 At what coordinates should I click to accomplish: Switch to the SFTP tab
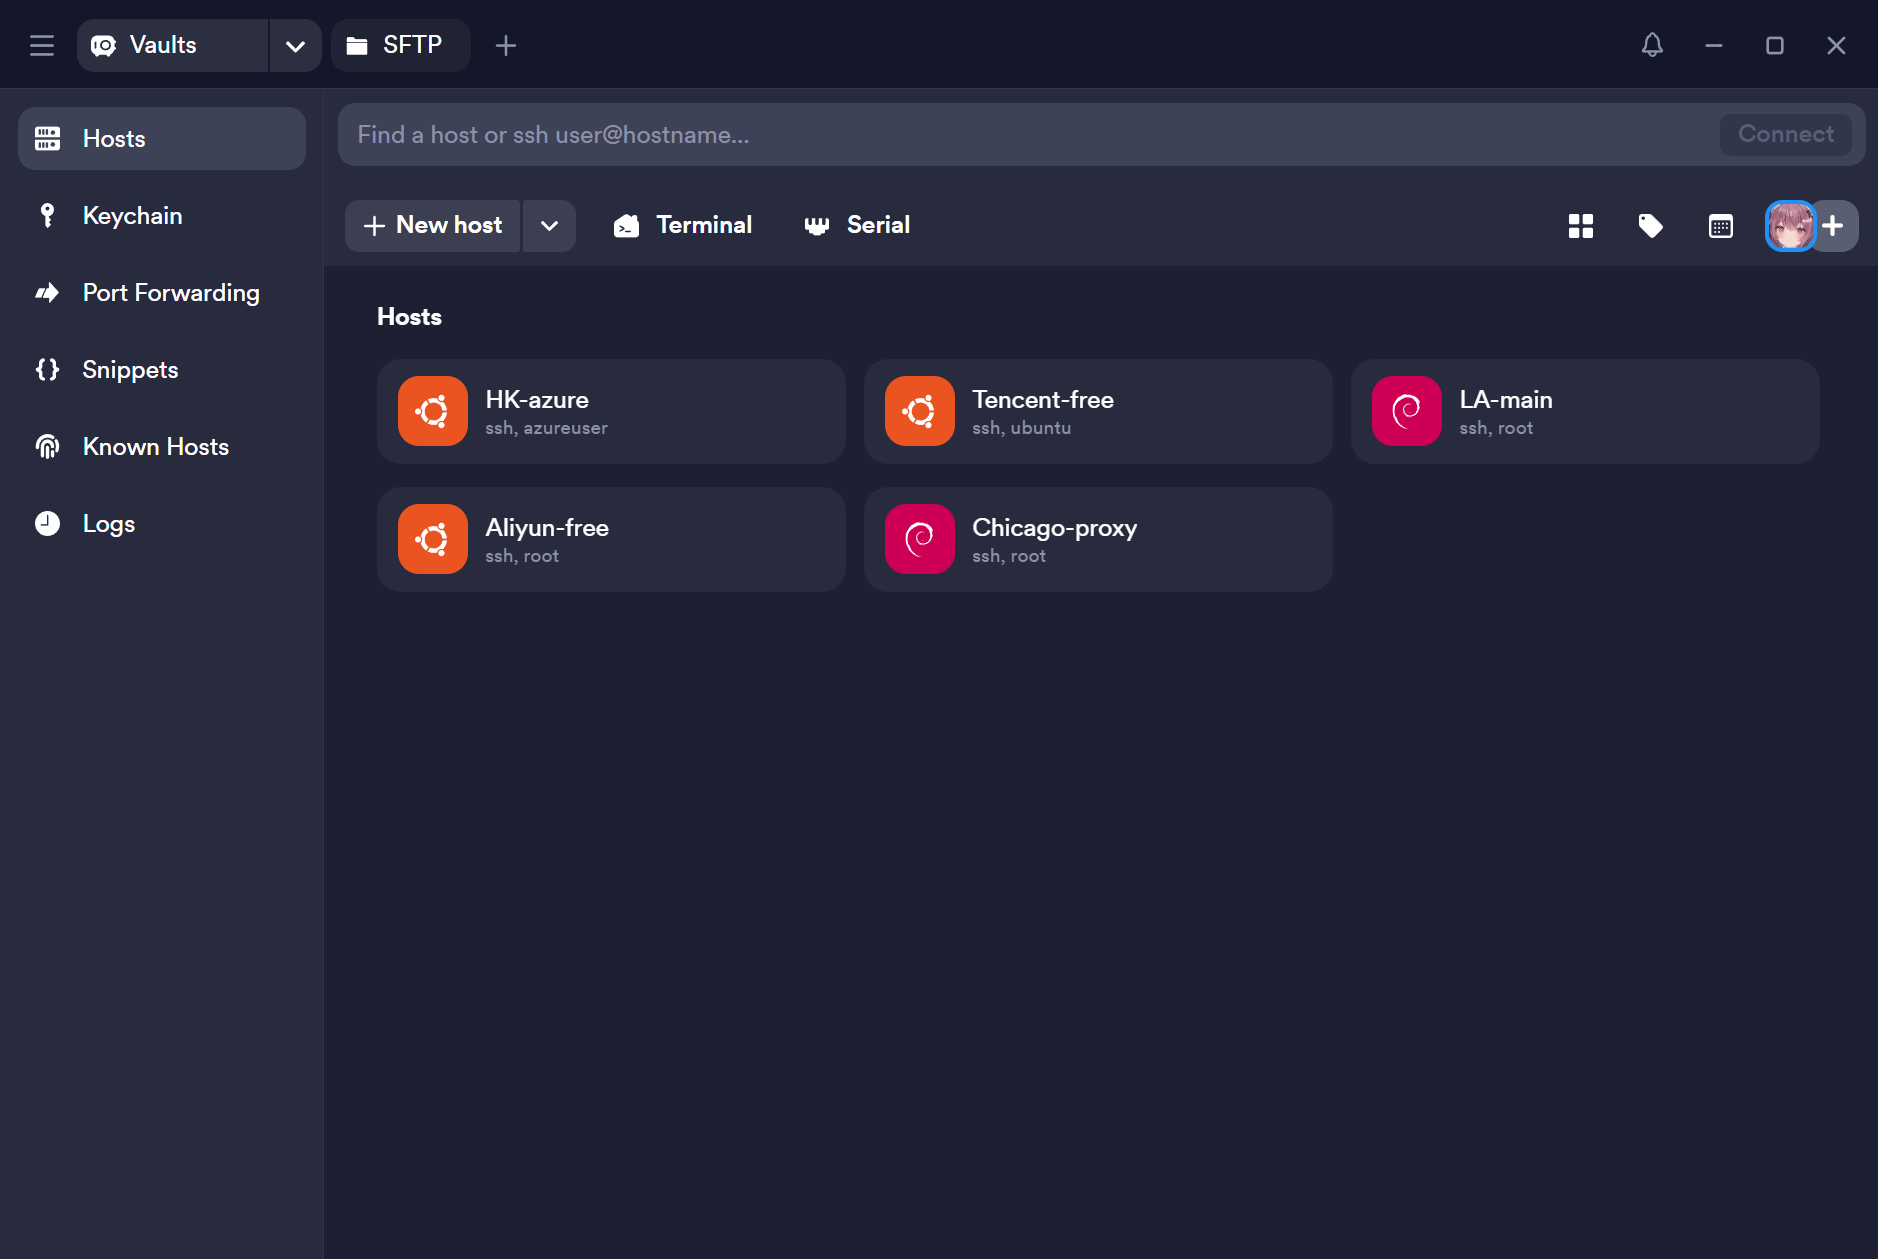click(400, 45)
